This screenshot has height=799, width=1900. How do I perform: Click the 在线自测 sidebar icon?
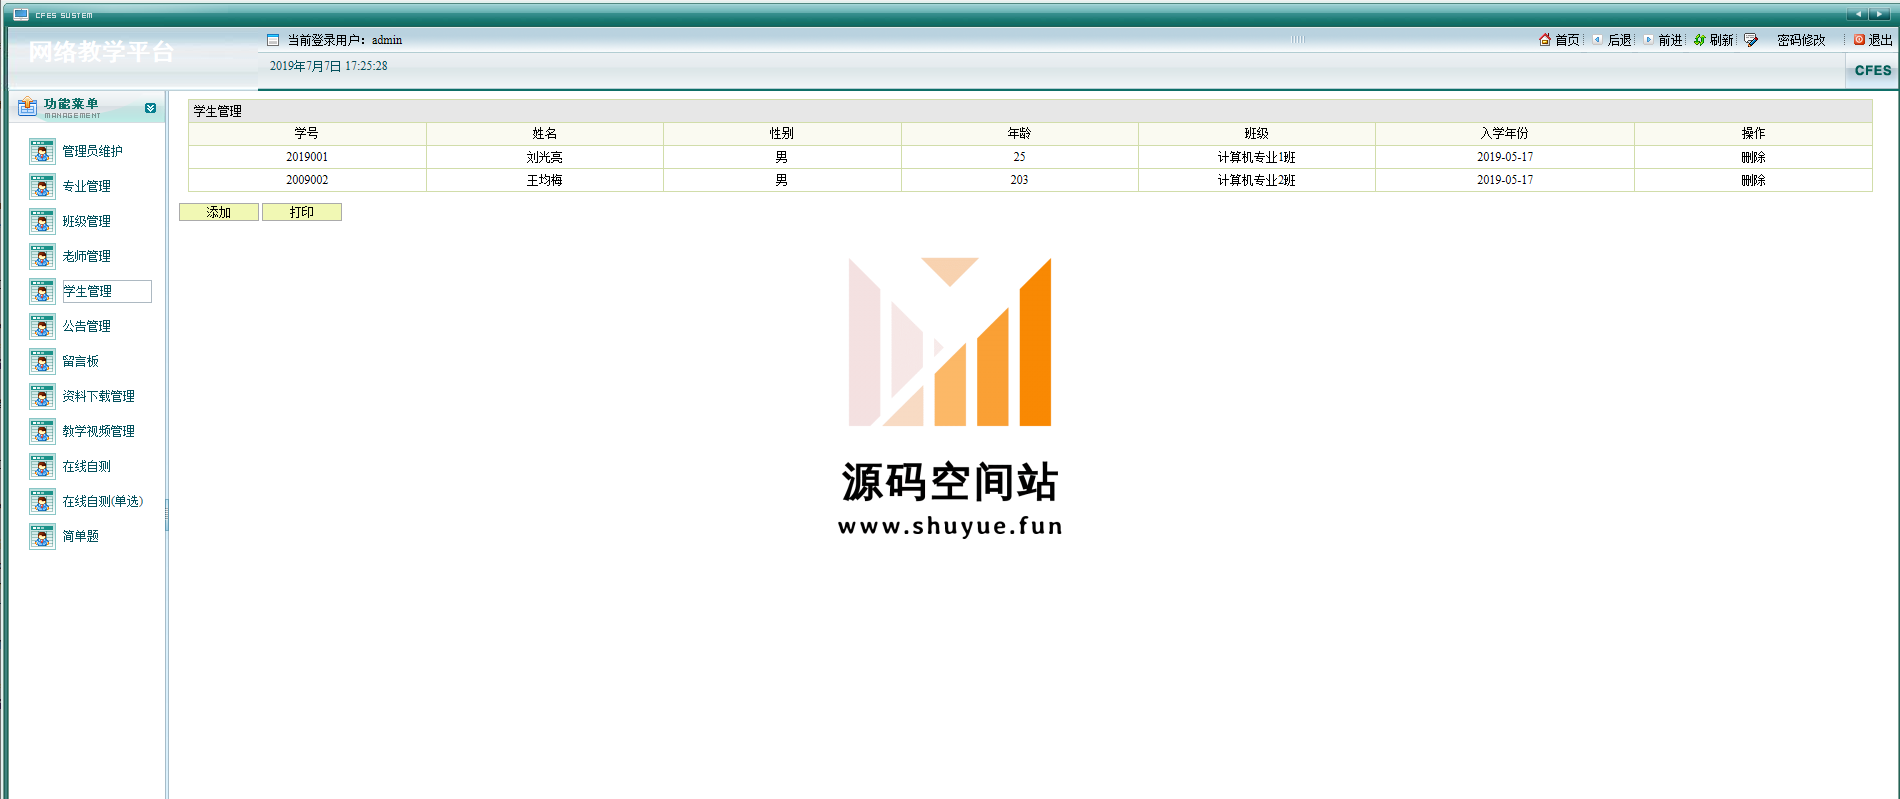click(42, 466)
